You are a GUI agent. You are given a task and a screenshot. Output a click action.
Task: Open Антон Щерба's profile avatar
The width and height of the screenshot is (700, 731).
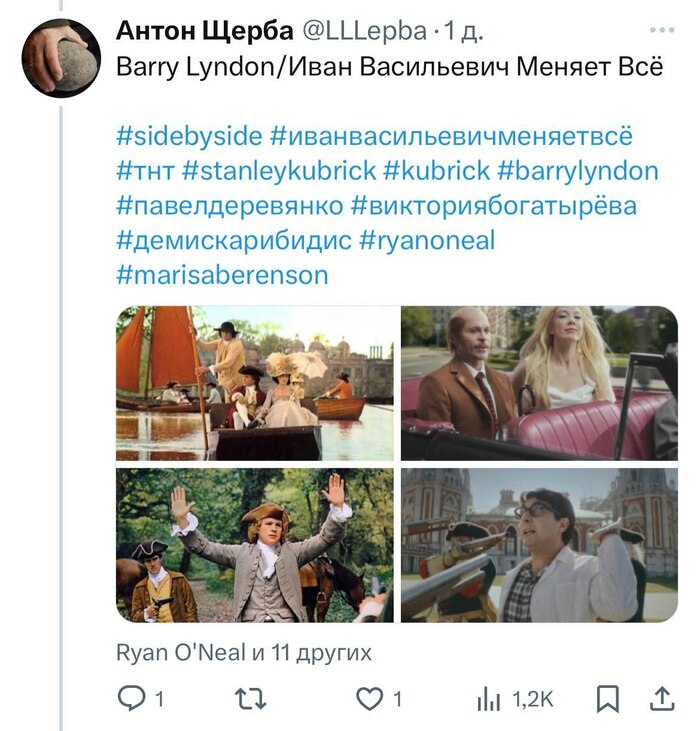(x=62, y=58)
